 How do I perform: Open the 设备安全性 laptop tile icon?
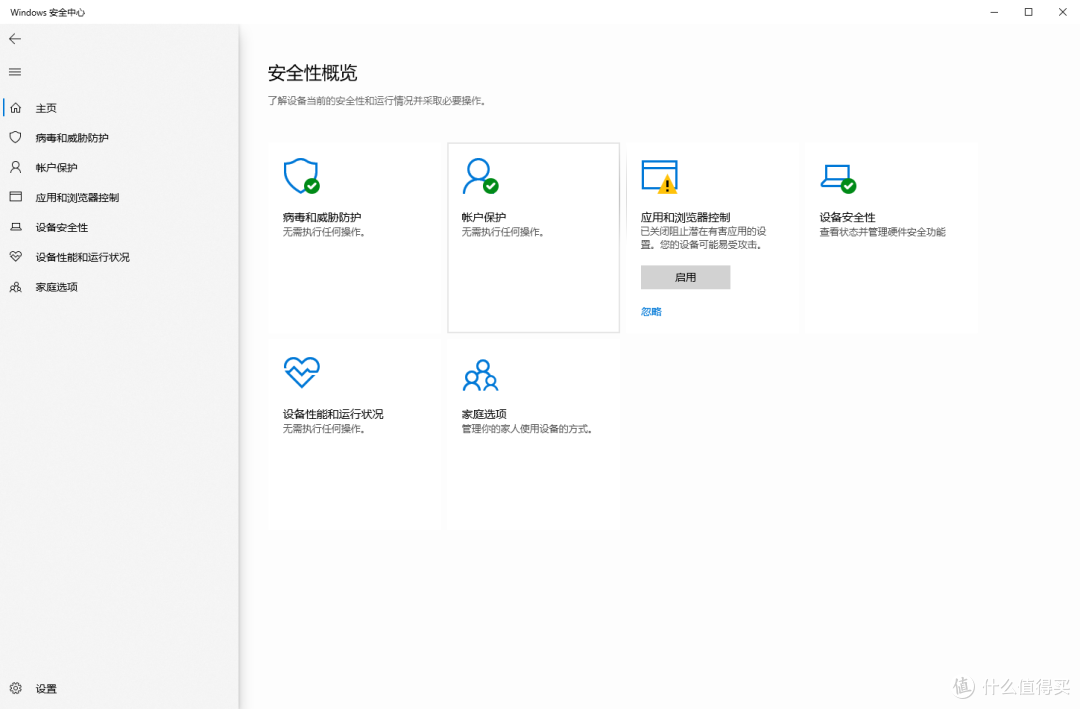(x=838, y=178)
